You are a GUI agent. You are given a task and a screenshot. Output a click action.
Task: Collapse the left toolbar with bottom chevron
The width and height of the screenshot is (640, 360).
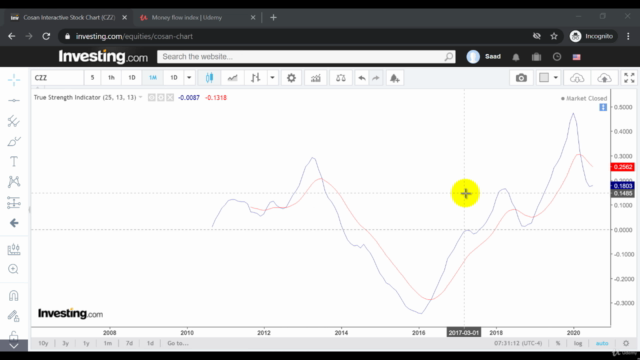(14, 346)
